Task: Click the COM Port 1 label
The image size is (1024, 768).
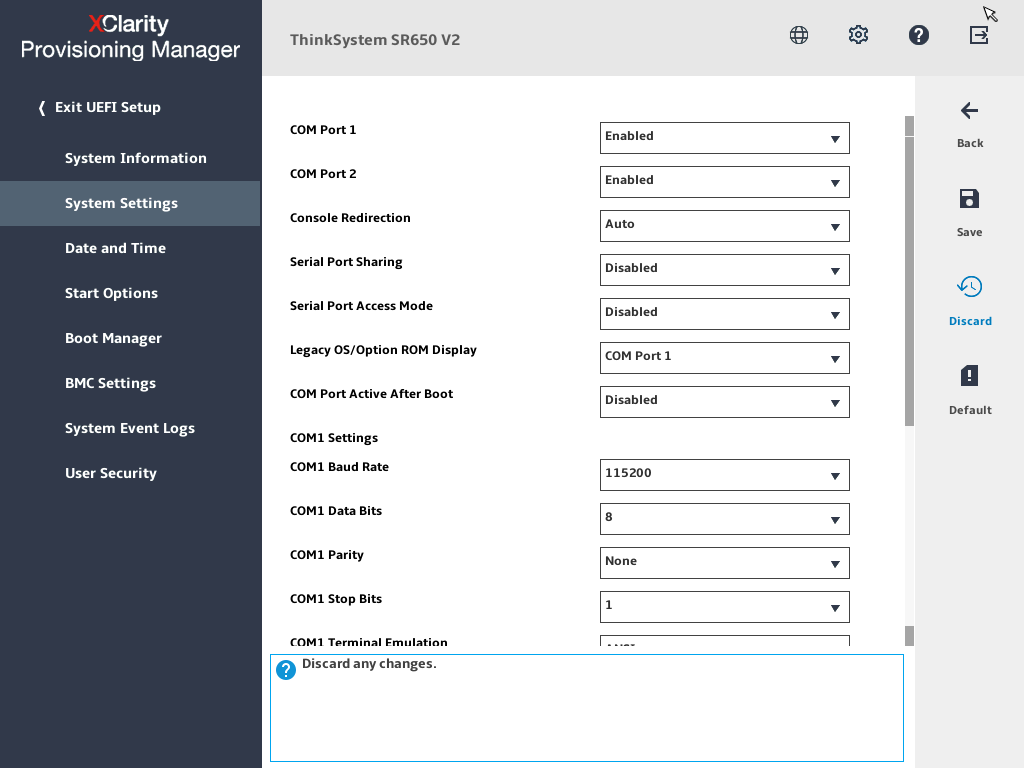Action: point(323,129)
